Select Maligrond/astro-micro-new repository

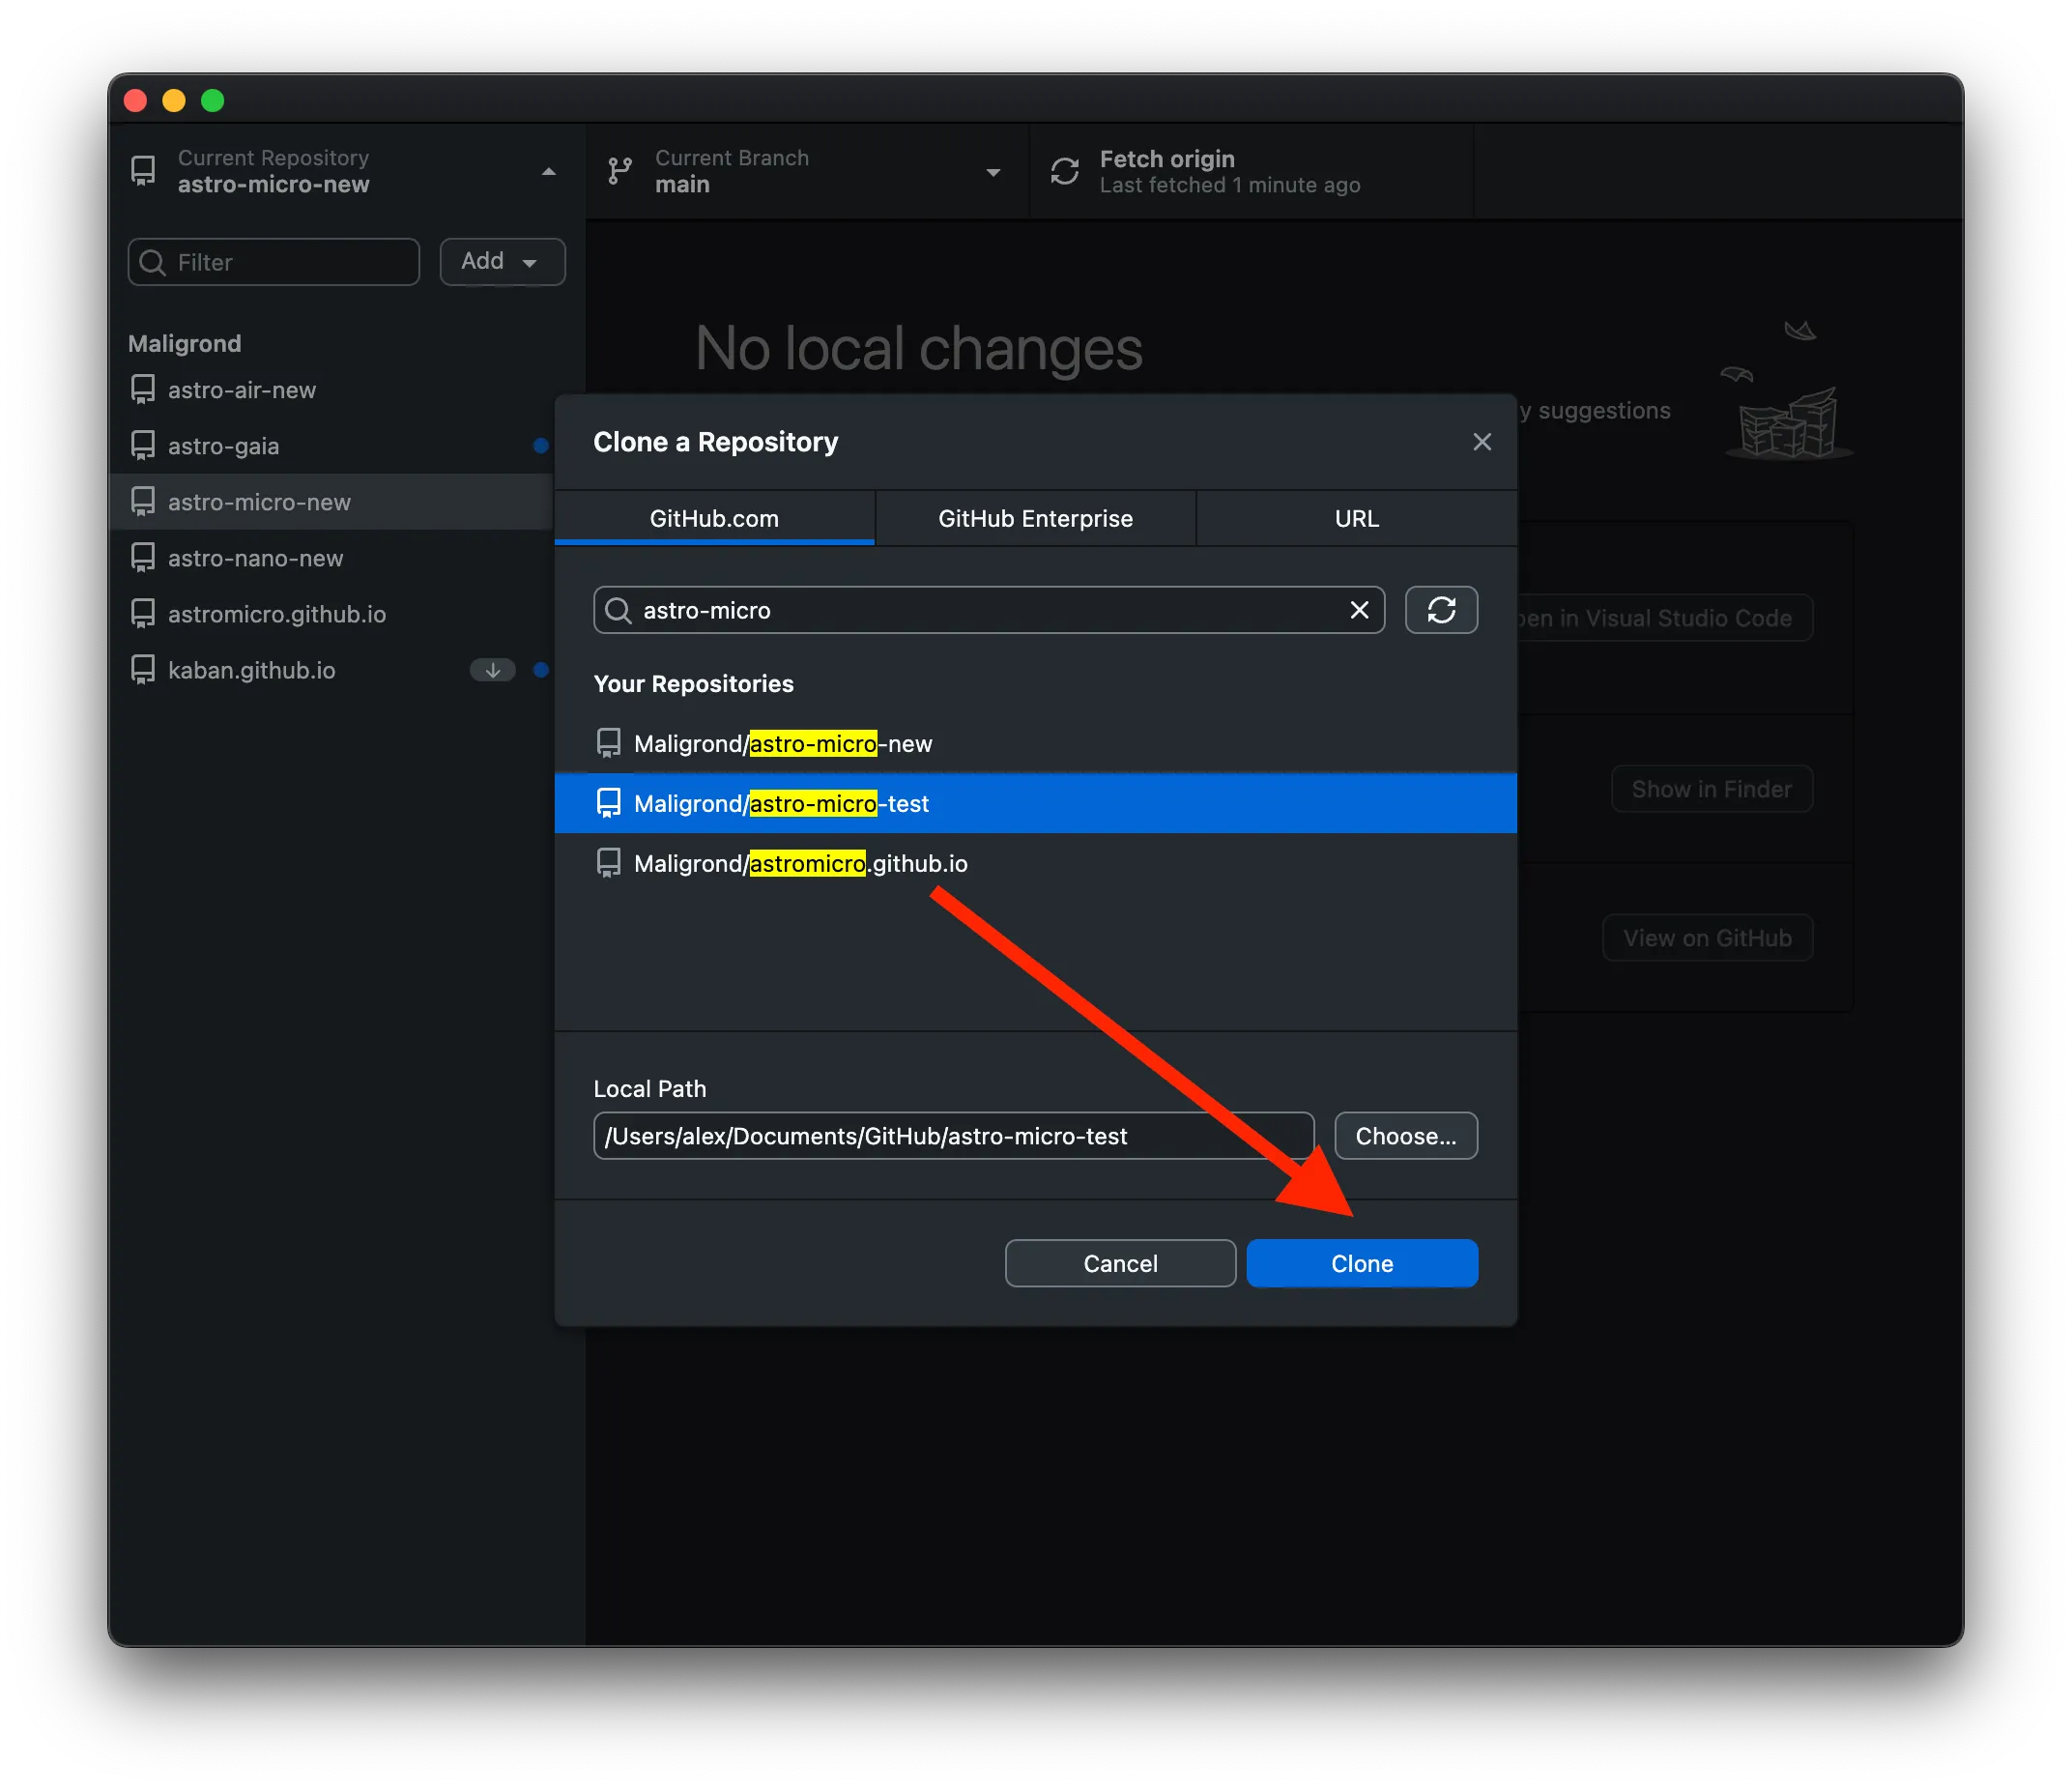(1035, 743)
